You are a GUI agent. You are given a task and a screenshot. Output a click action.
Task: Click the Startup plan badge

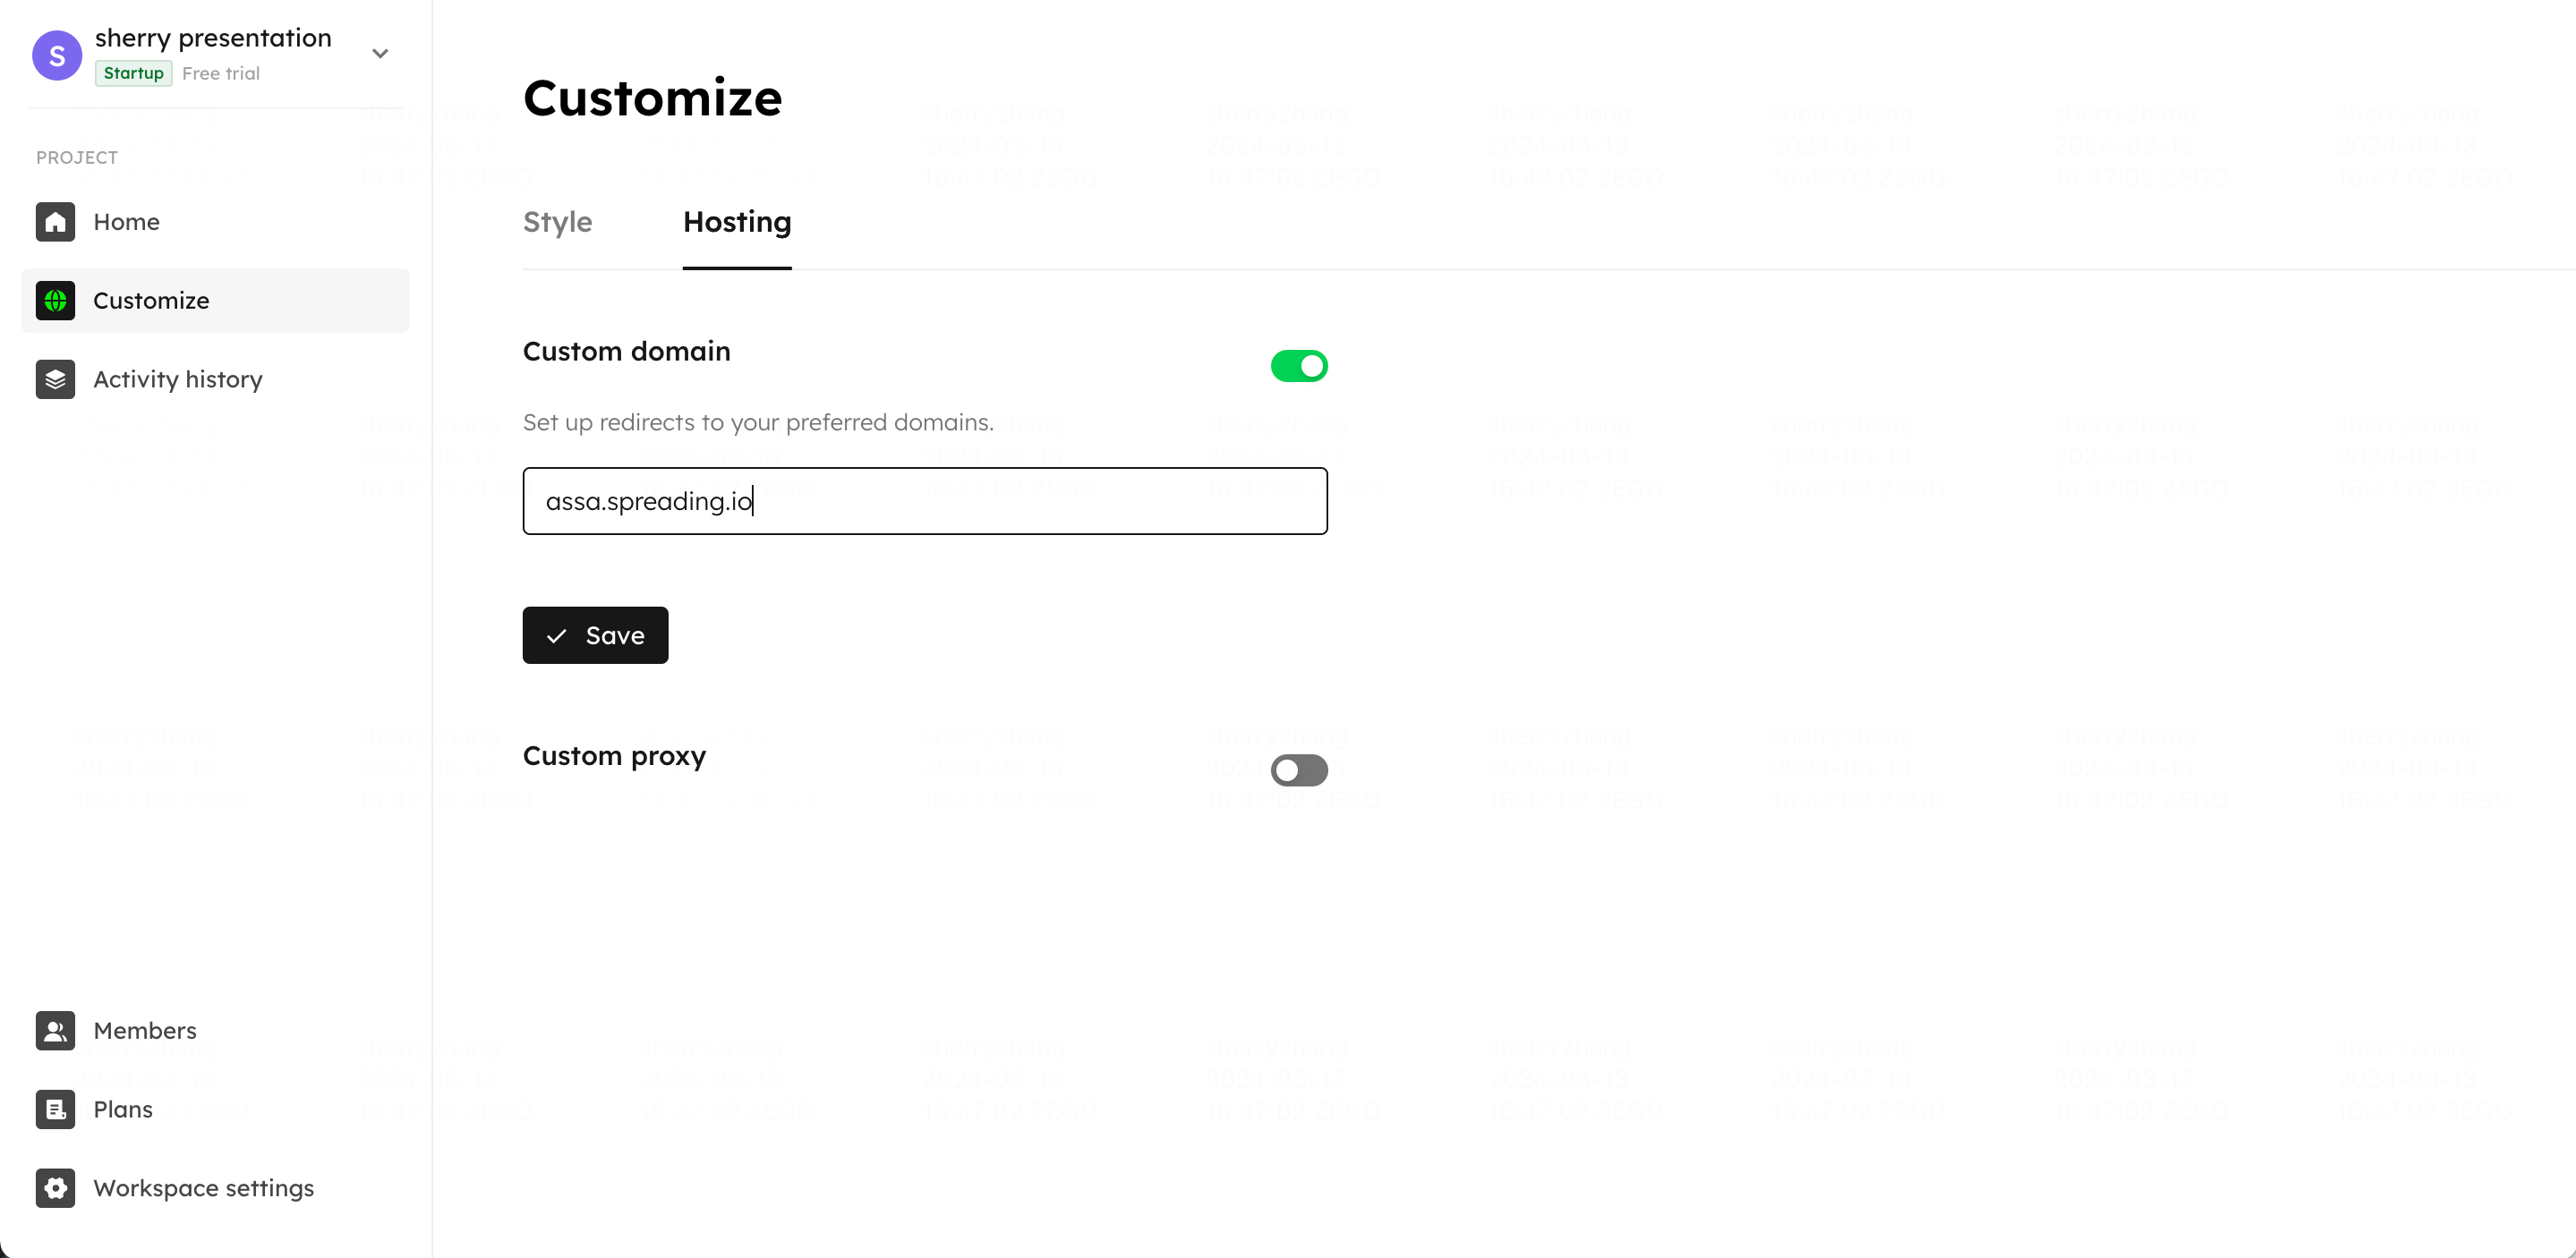pos(133,73)
